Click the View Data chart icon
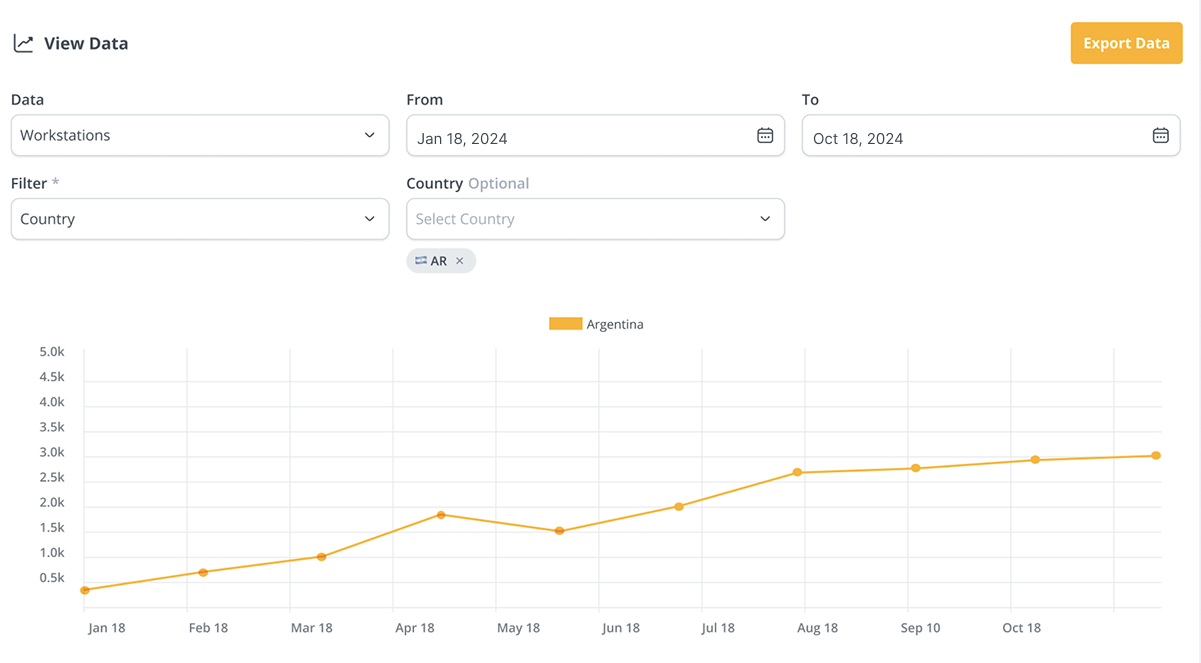Screen dimensions: 1201x663 pos(23,44)
